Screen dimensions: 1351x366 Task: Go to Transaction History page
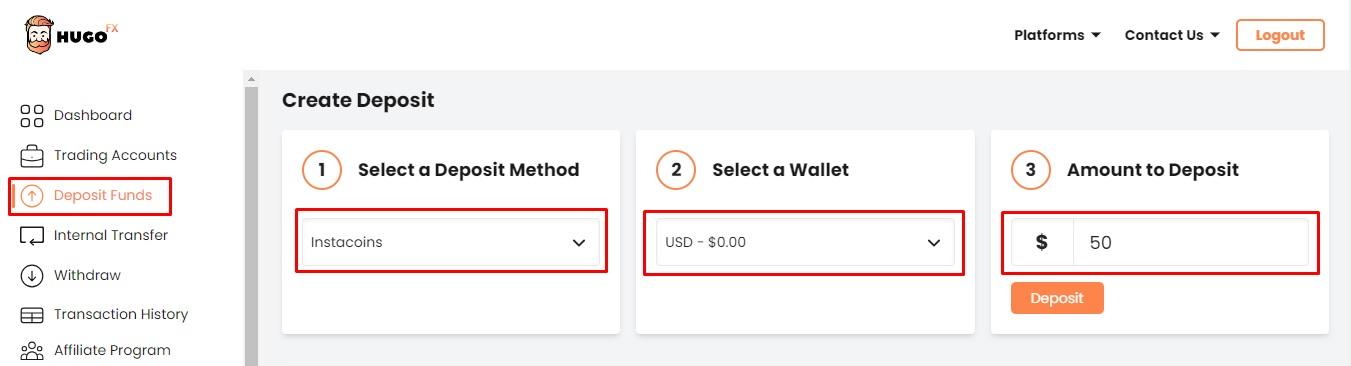coord(121,314)
